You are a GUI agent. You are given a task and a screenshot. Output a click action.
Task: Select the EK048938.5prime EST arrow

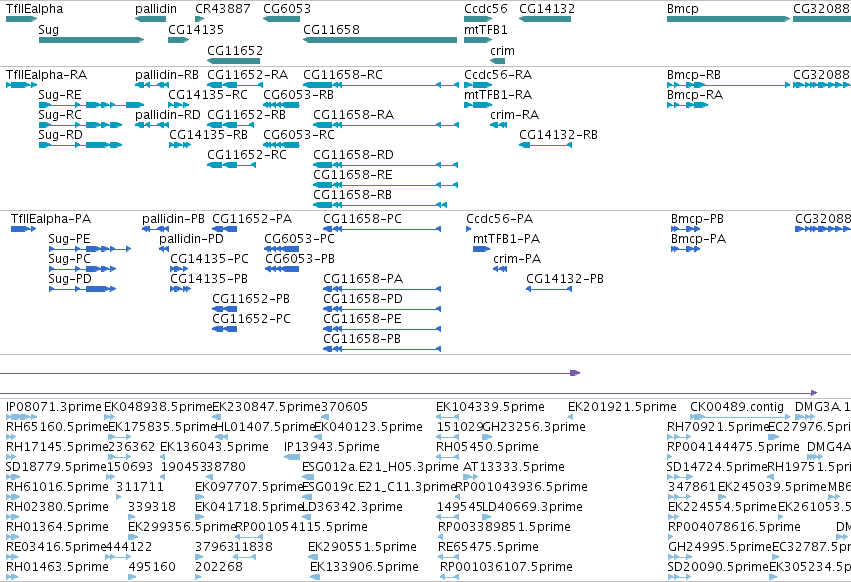coord(110,417)
